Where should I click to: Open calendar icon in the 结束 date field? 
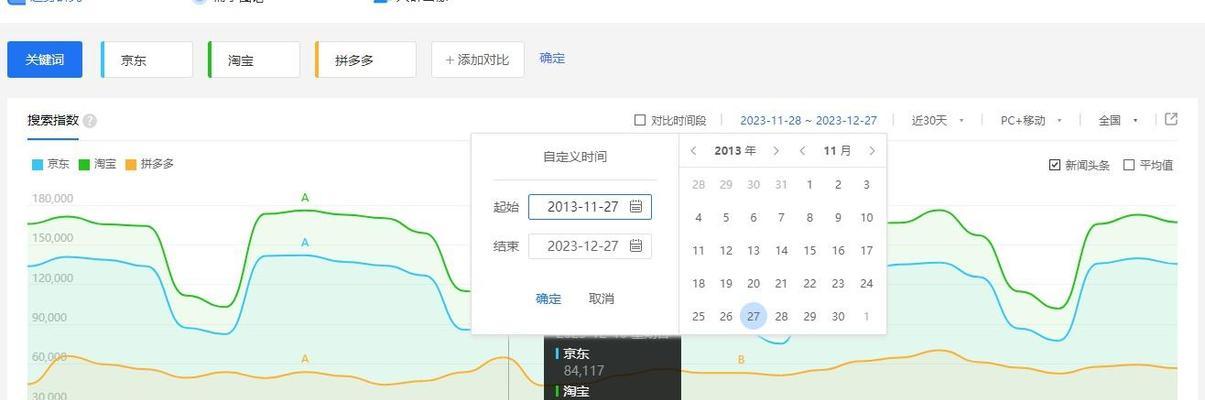coord(636,246)
